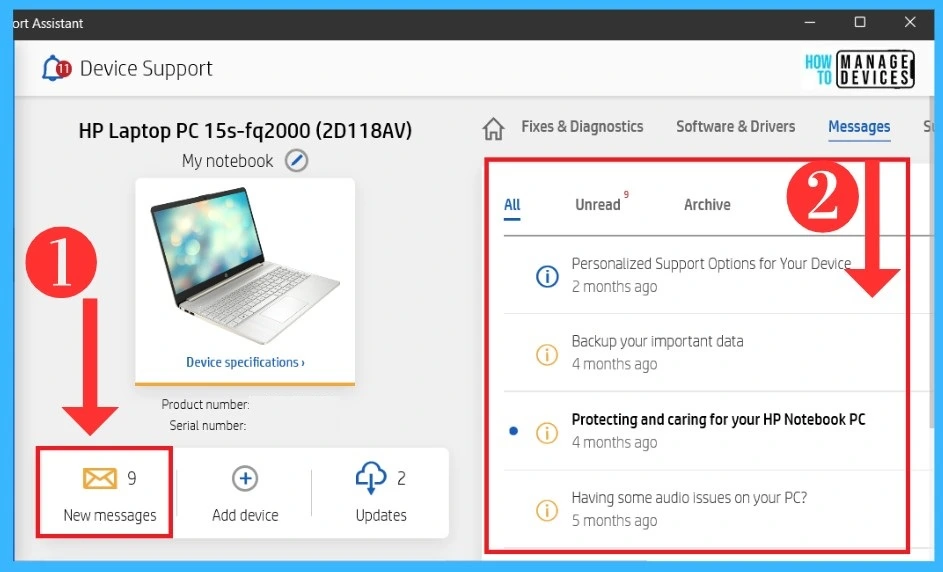The image size is (943, 572).
Task: Open Backup your important data message
Action: pos(657,341)
